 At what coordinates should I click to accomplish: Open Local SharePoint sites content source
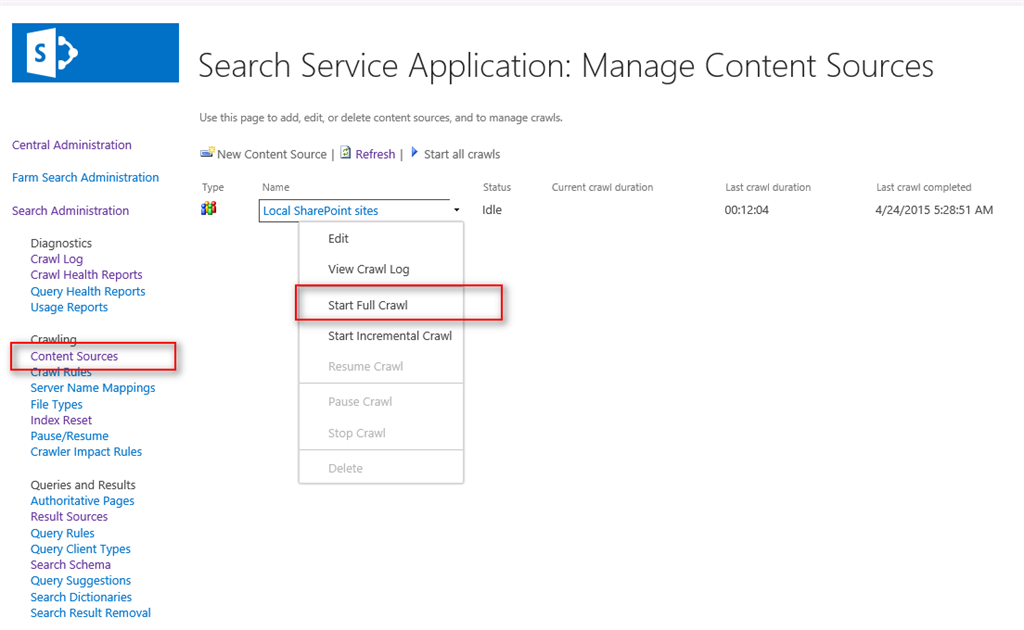pos(320,211)
